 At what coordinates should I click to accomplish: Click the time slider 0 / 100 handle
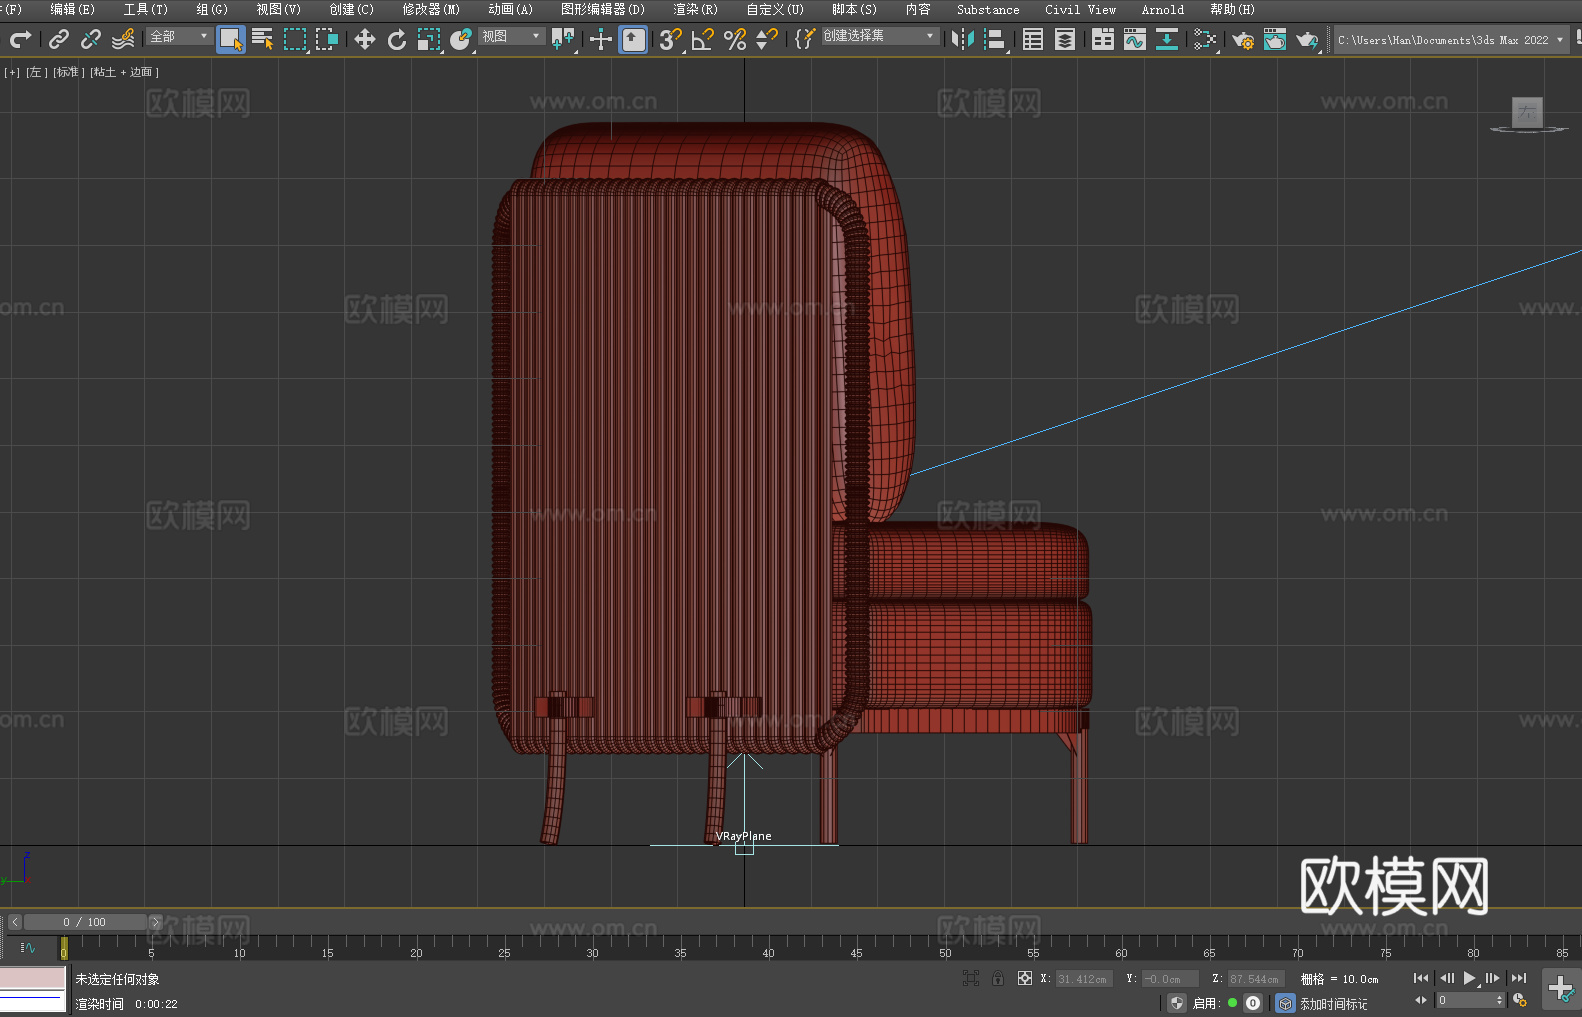click(x=85, y=922)
